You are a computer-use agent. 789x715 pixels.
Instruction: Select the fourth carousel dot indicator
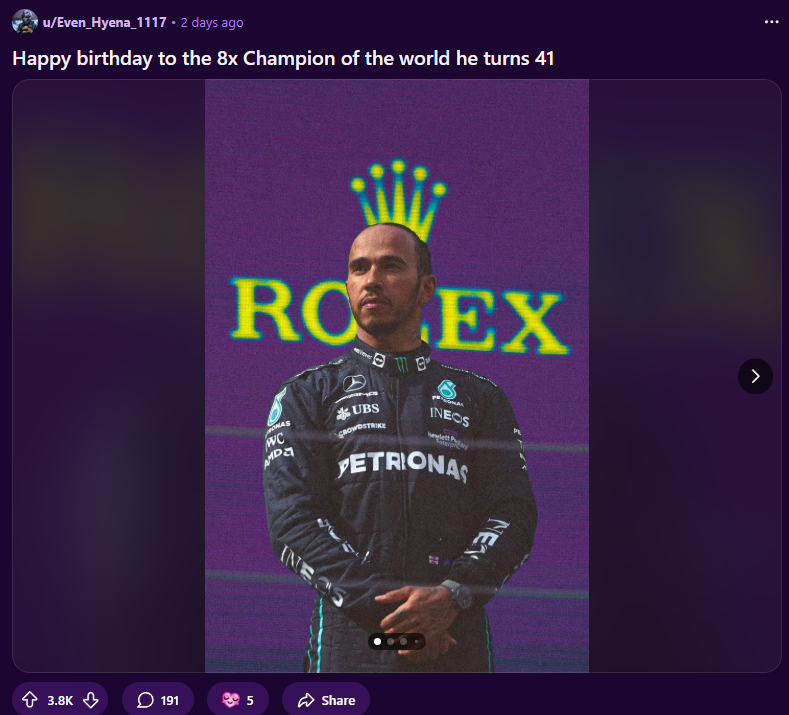pyautogui.click(x=416, y=642)
